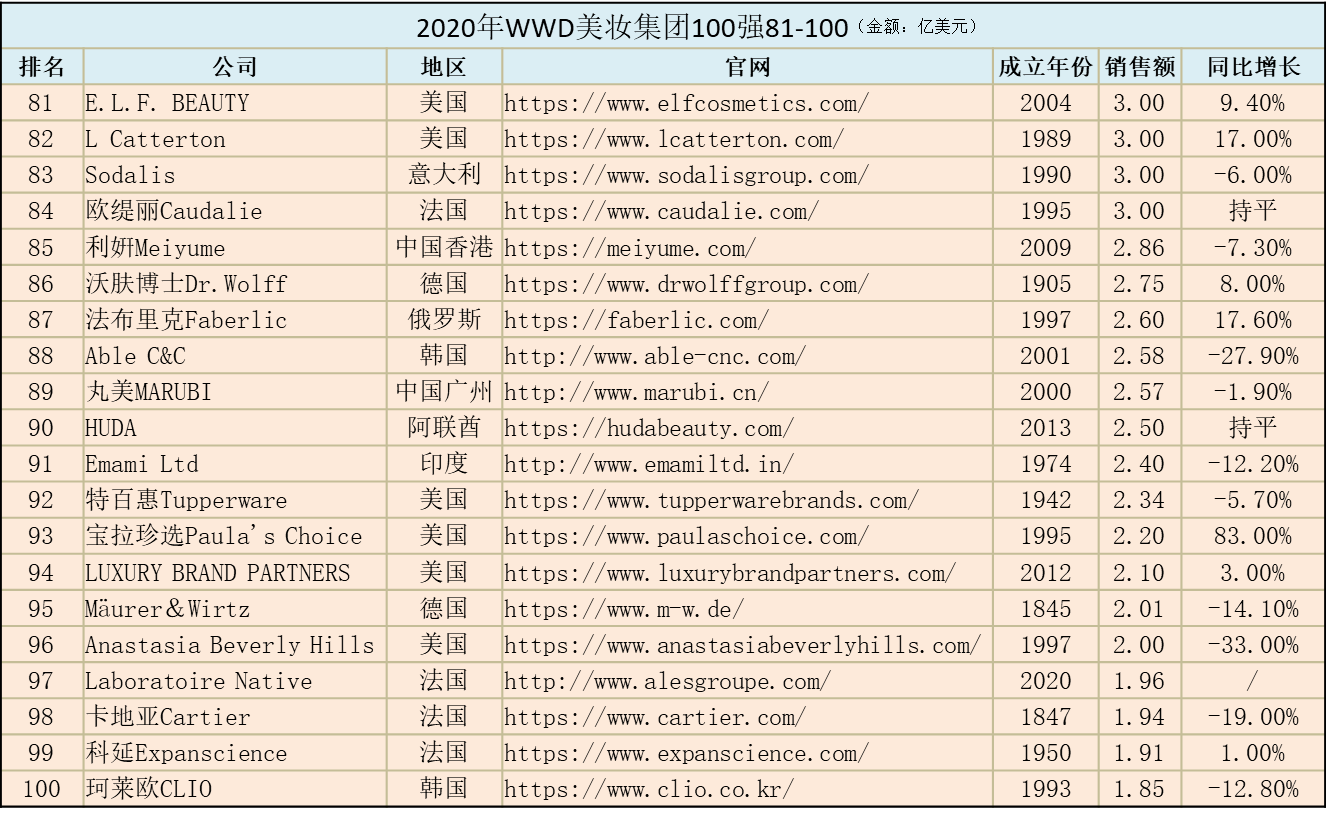Select the 83.00% growth cell

point(1252,536)
